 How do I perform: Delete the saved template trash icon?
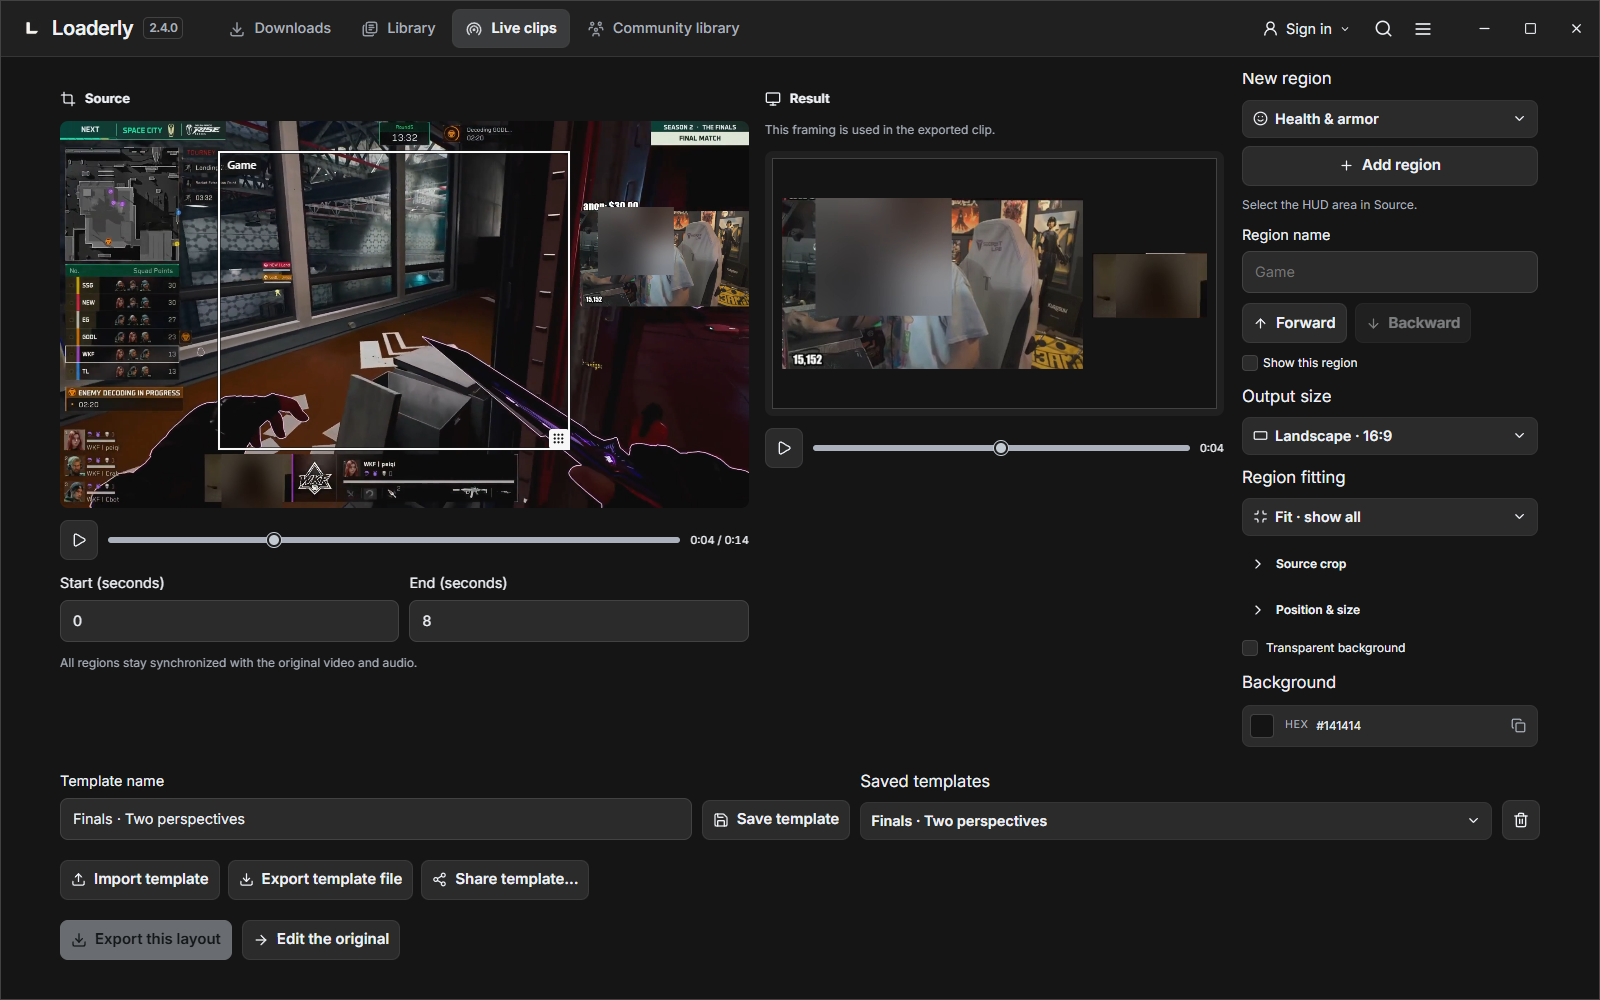(x=1521, y=820)
